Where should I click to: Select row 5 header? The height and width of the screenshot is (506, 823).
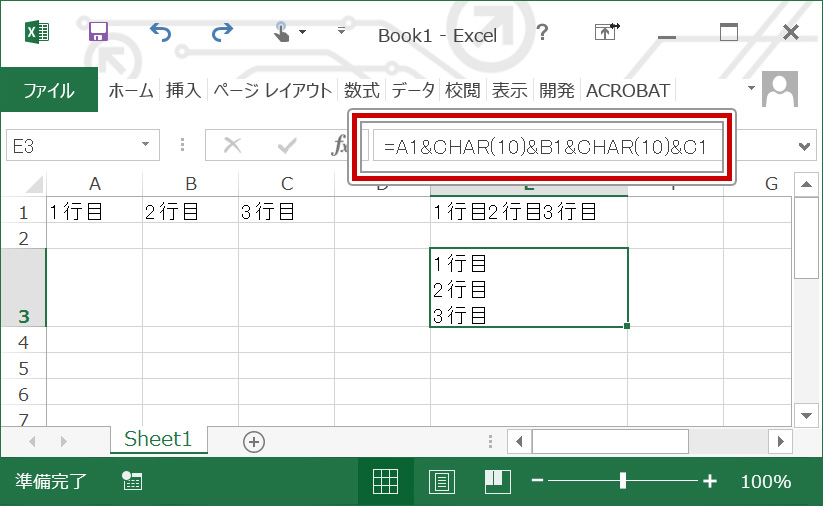23,366
